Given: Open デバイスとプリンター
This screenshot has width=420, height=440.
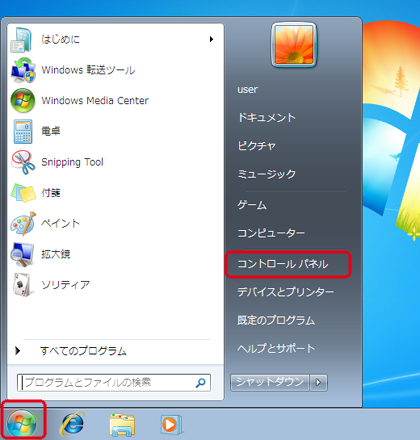Looking at the screenshot, I should tap(285, 292).
